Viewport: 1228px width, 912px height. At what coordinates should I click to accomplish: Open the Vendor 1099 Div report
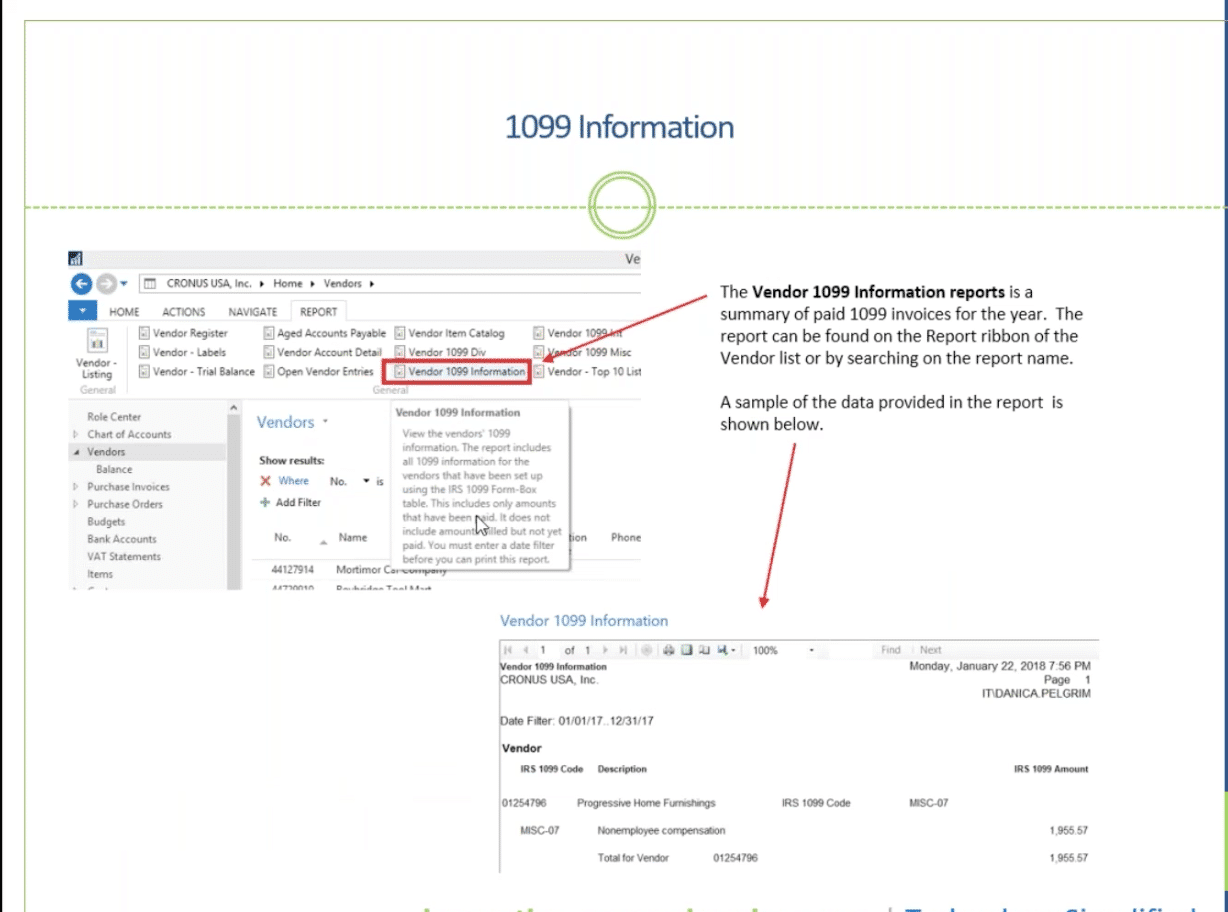point(440,352)
